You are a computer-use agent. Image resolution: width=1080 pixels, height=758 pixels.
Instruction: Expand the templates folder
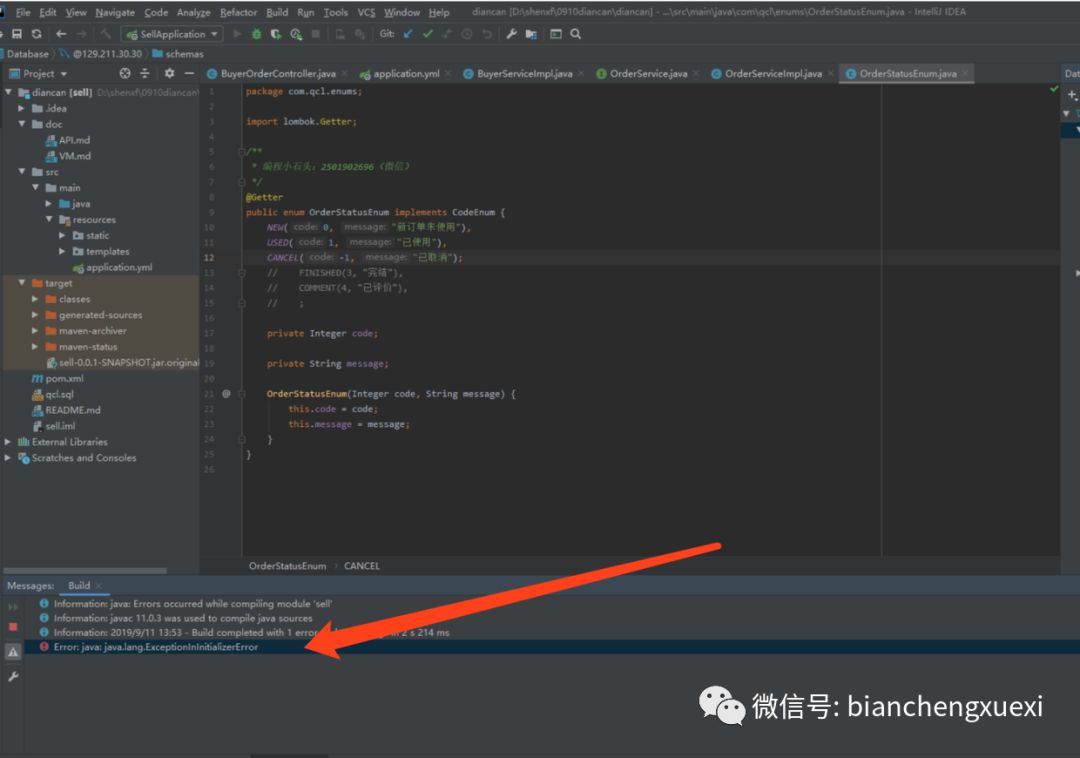point(62,251)
